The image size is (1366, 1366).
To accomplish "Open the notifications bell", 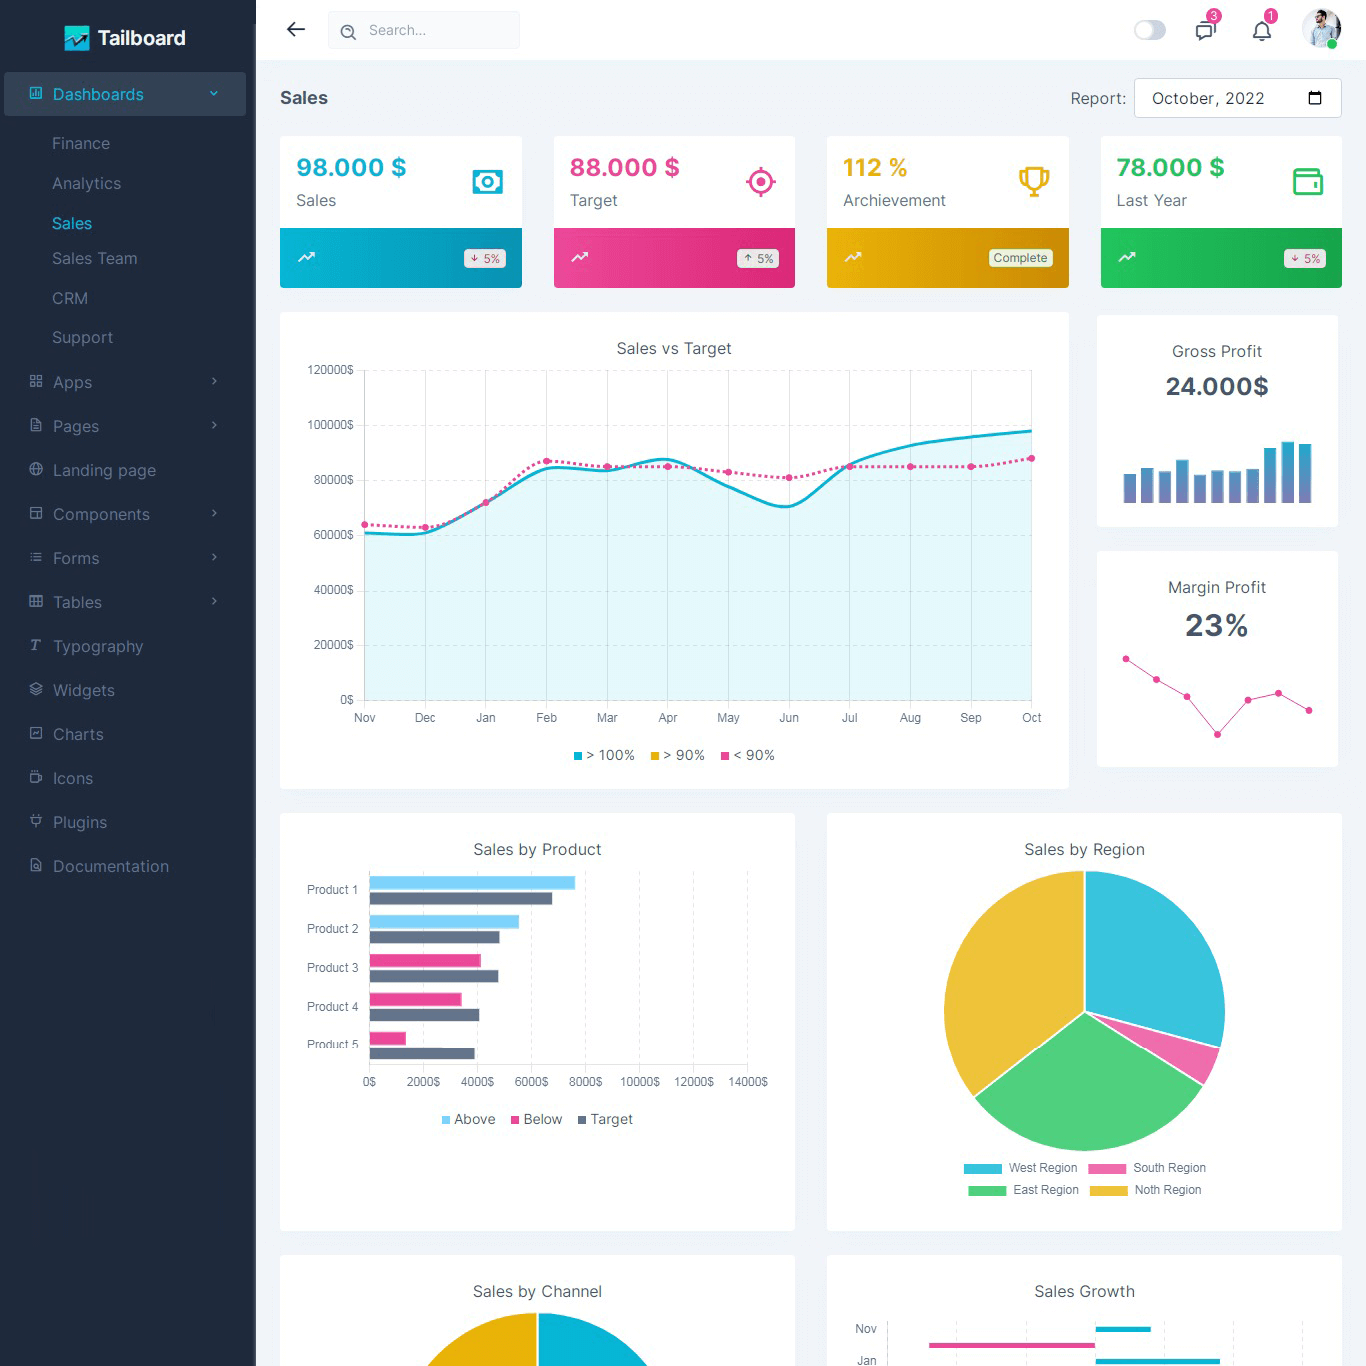I will point(1262,30).
